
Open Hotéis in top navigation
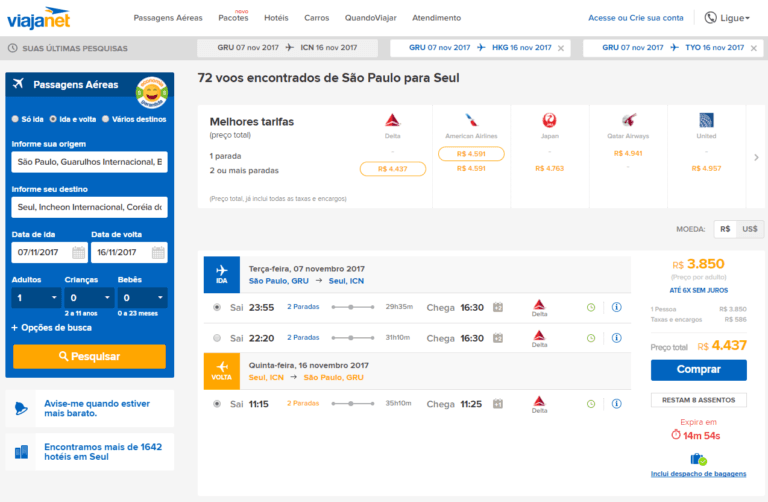pos(276,18)
